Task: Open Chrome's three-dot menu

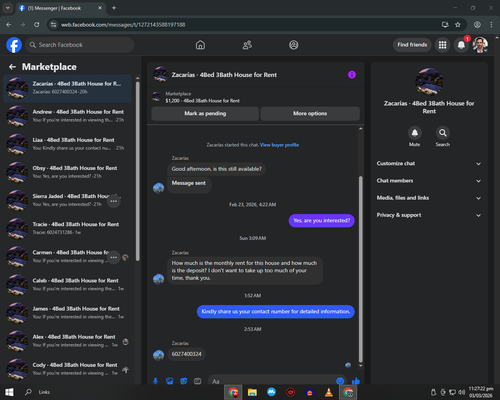Action: 491,25
